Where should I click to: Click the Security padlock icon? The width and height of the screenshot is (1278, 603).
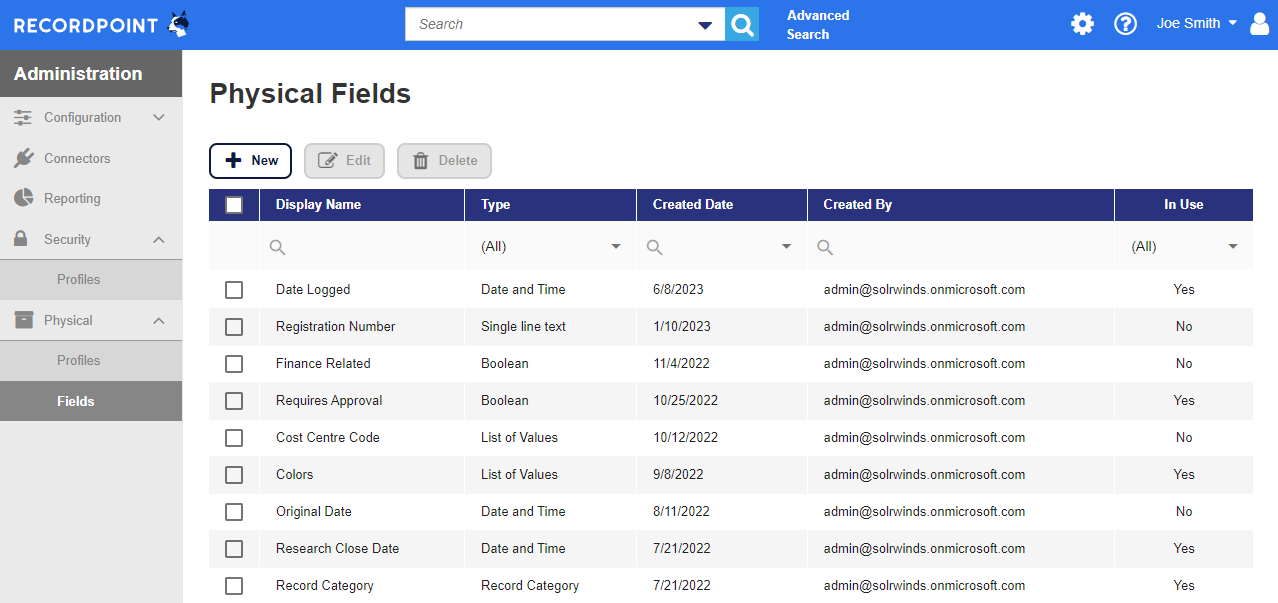[x=21, y=239]
